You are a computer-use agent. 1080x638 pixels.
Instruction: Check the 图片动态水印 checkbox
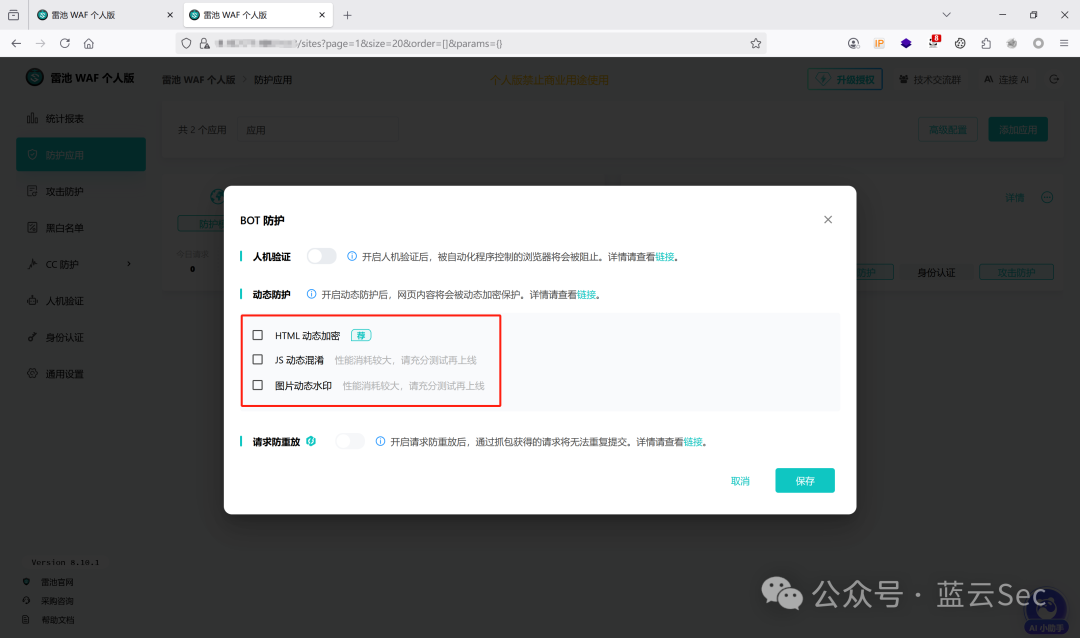pyautogui.click(x=258, y=385)
